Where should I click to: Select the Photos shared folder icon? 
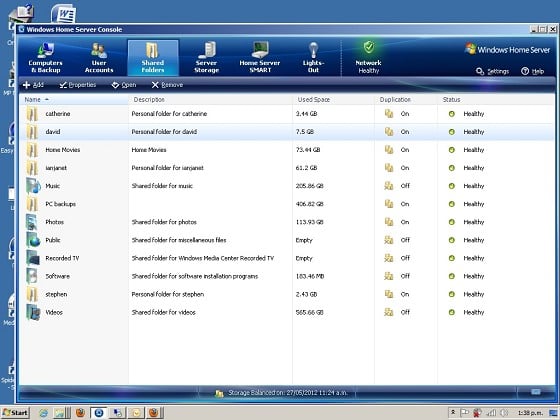click(32, 222)
